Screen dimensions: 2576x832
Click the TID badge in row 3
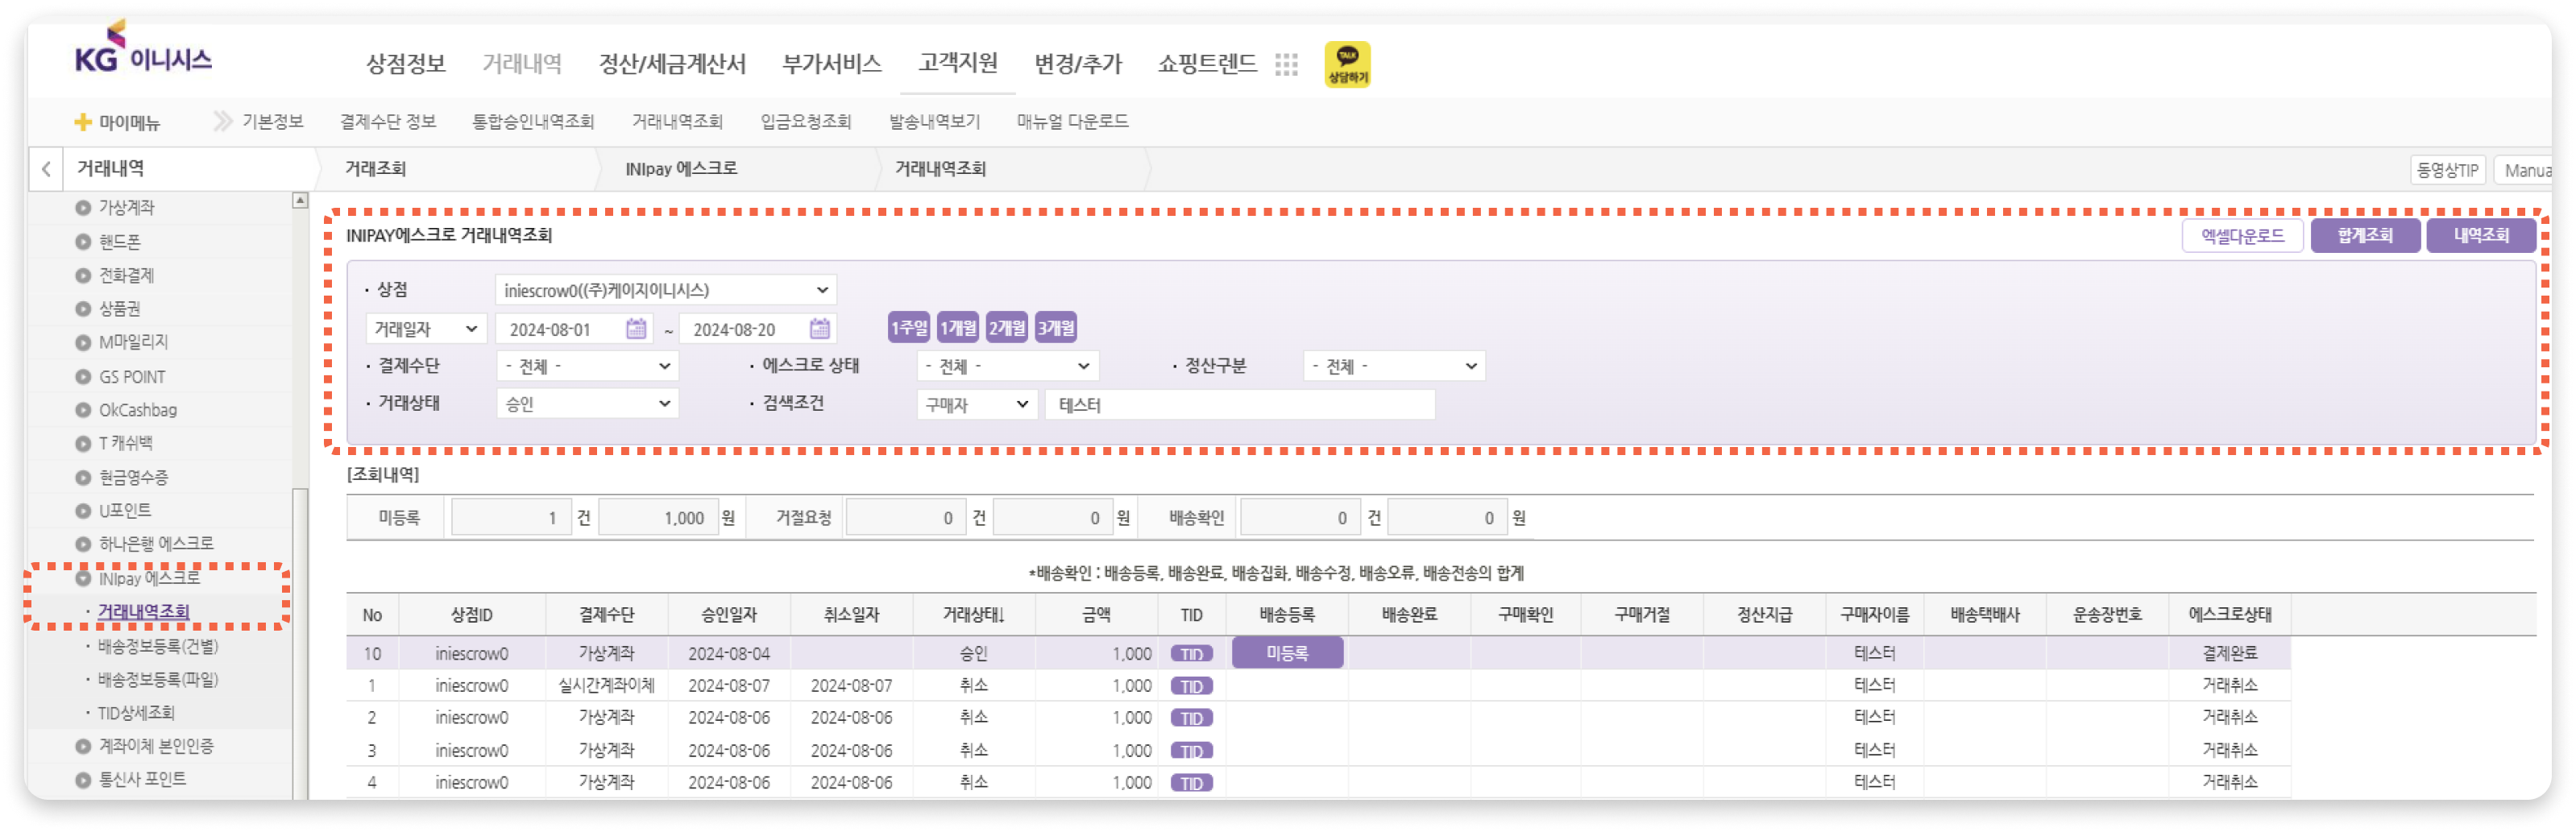point(1191,750)
